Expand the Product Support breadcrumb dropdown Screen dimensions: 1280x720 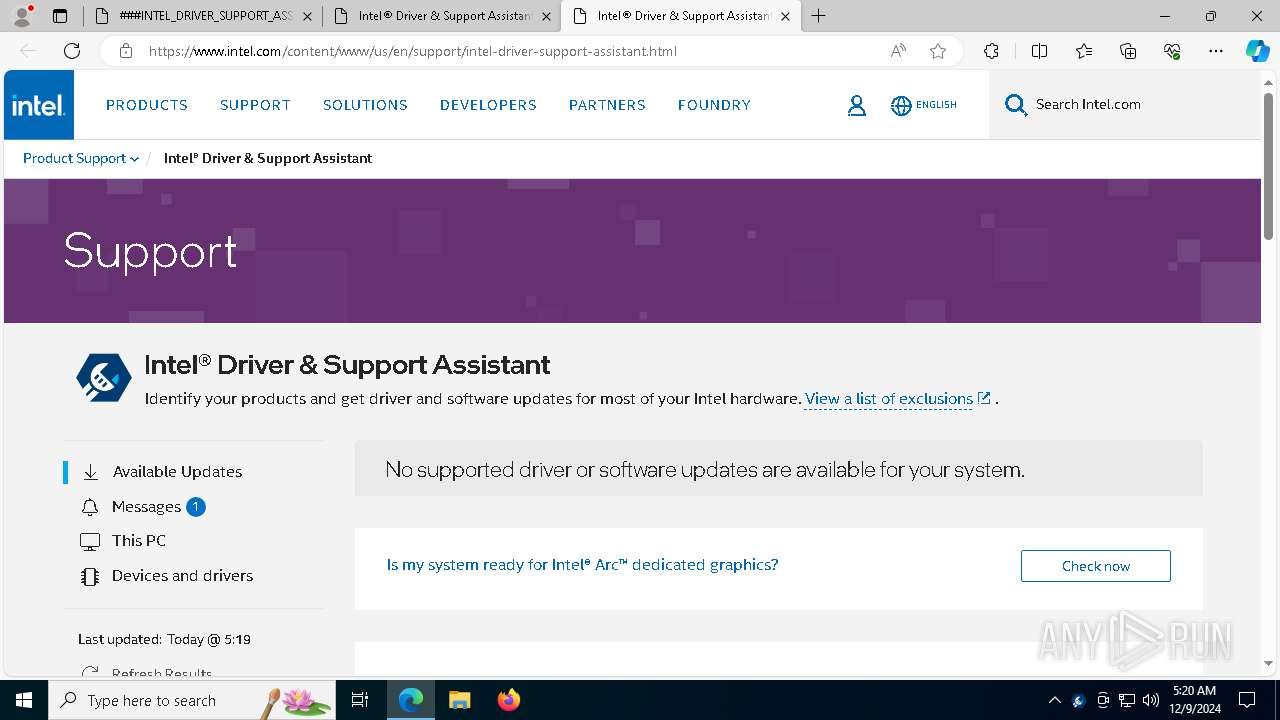81,158
